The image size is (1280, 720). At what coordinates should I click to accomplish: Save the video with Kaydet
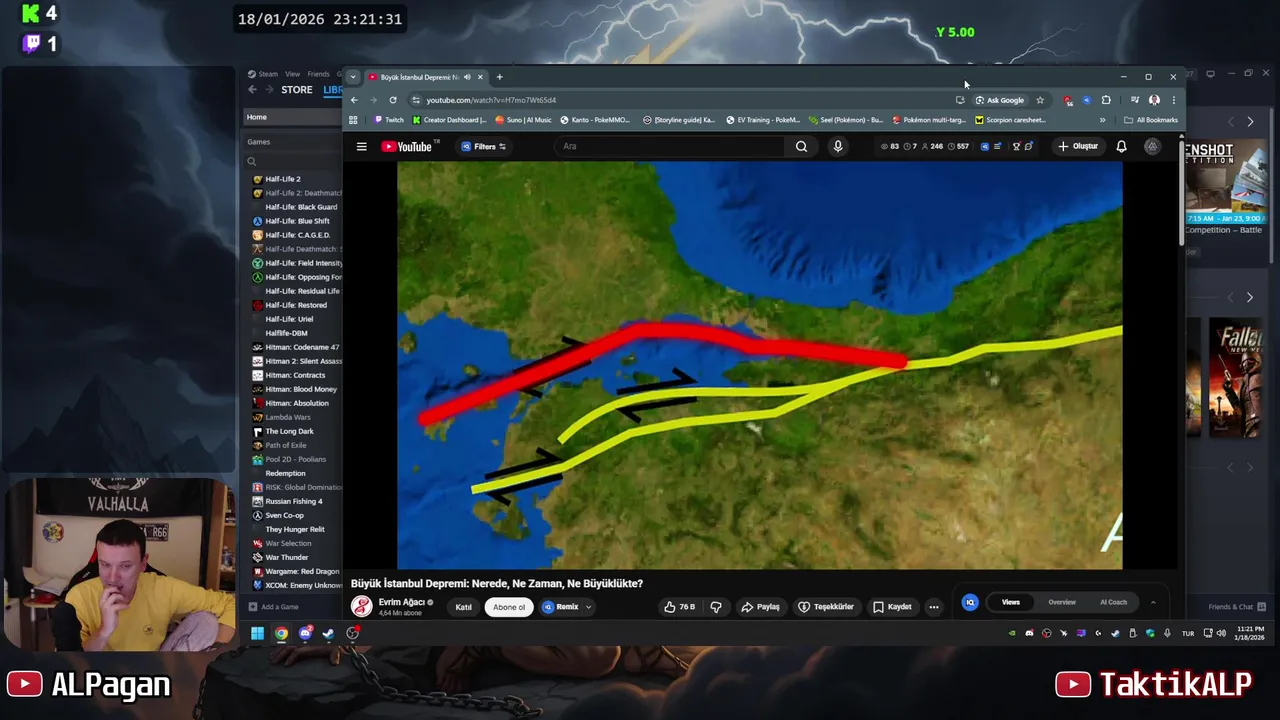tap(892, 607)
